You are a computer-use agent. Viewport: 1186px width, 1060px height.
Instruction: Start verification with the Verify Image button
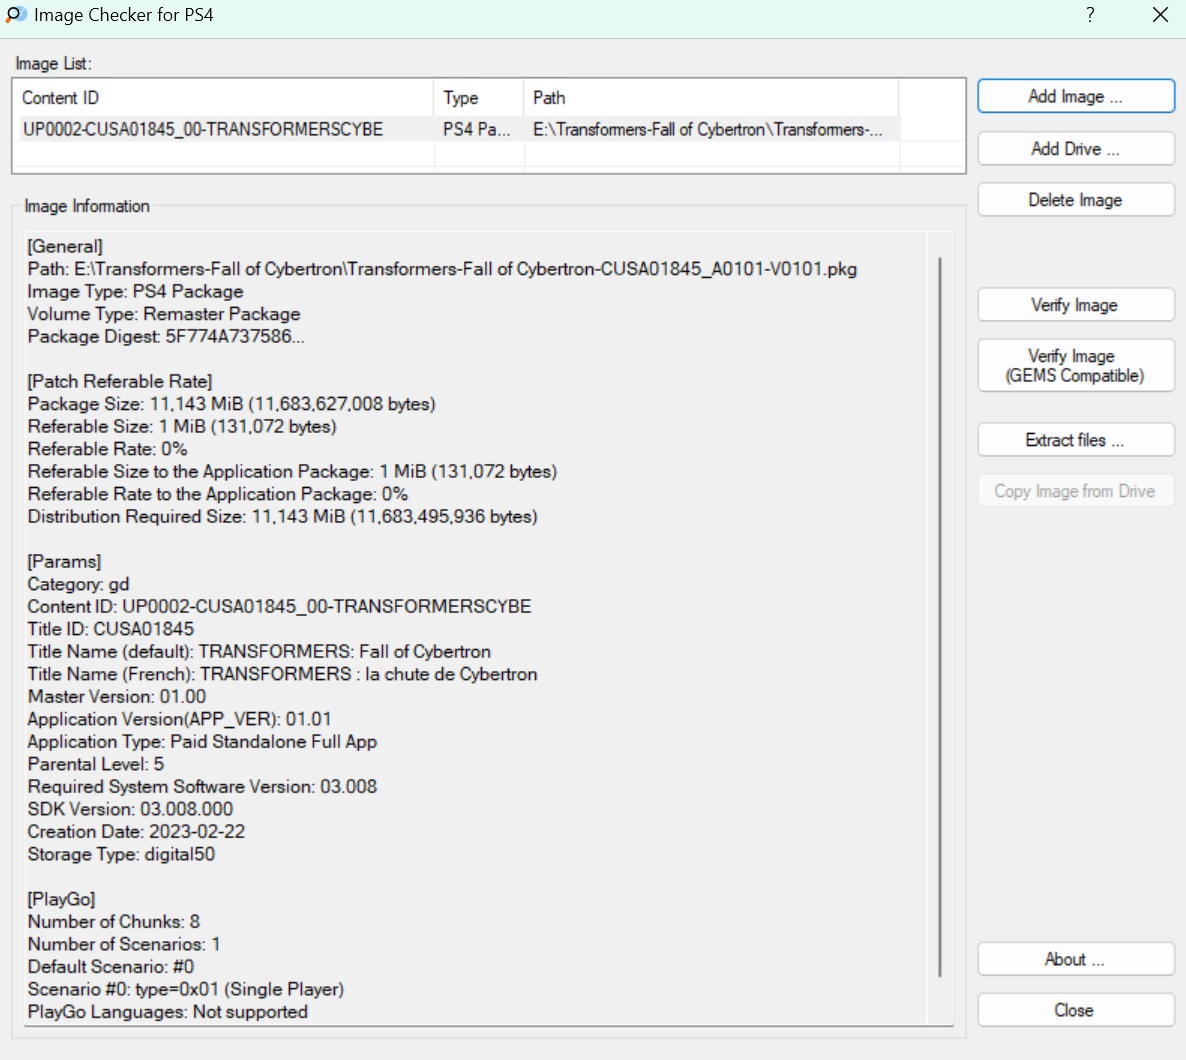1075,305
